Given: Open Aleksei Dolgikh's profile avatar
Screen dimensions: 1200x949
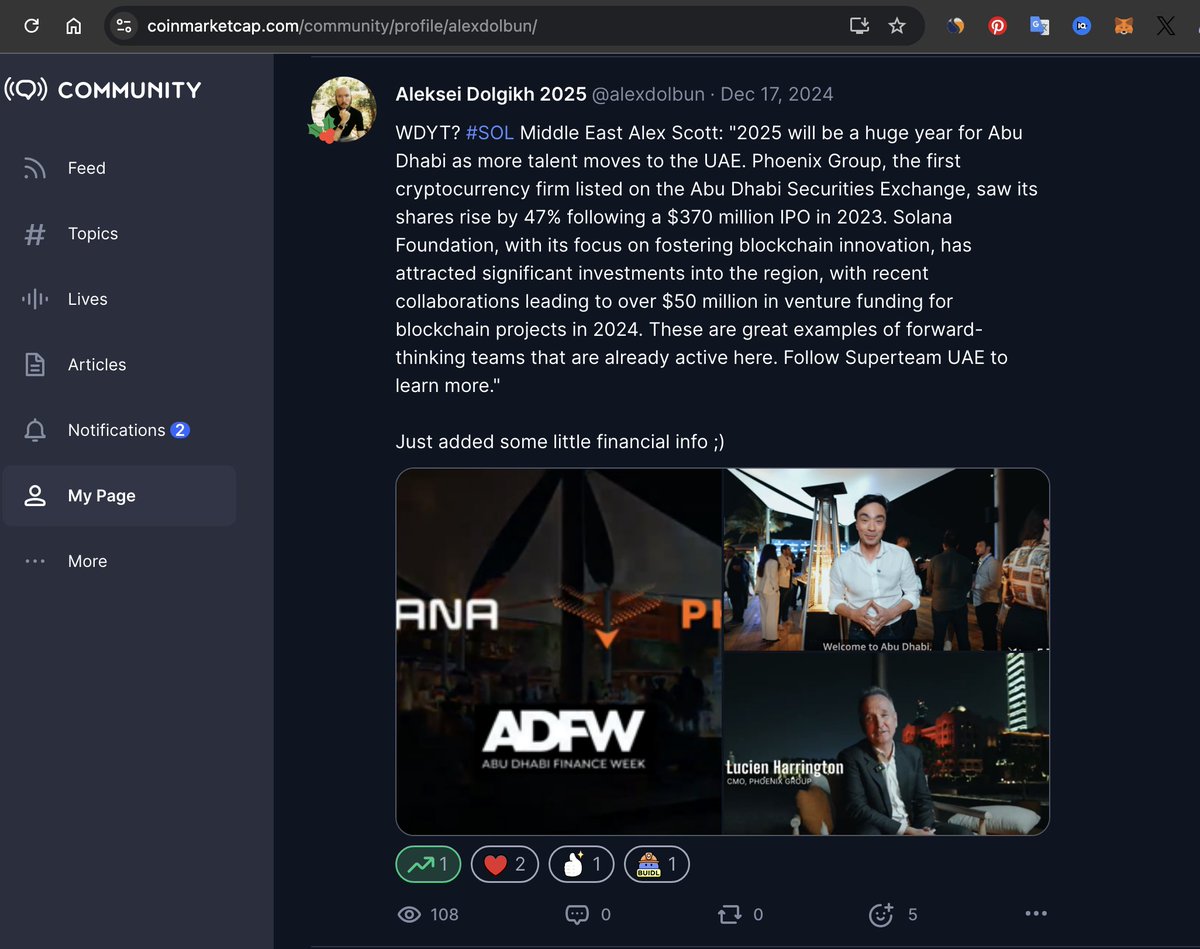Looking at the screenshot, I should point(343,109).
